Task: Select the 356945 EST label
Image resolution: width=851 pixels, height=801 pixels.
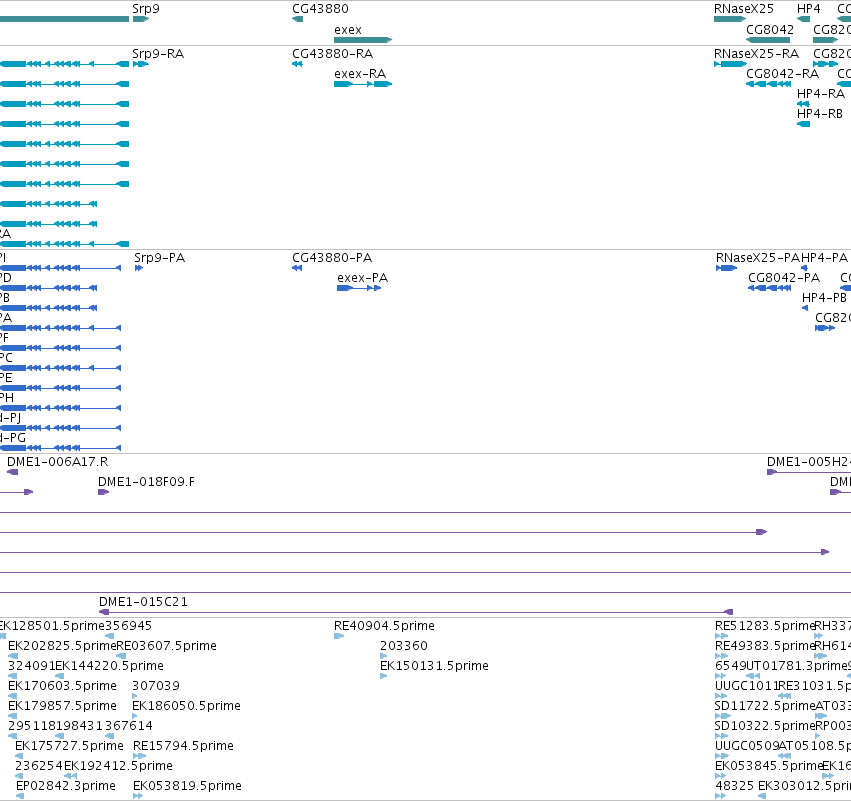Action: [x=129, y=626]
